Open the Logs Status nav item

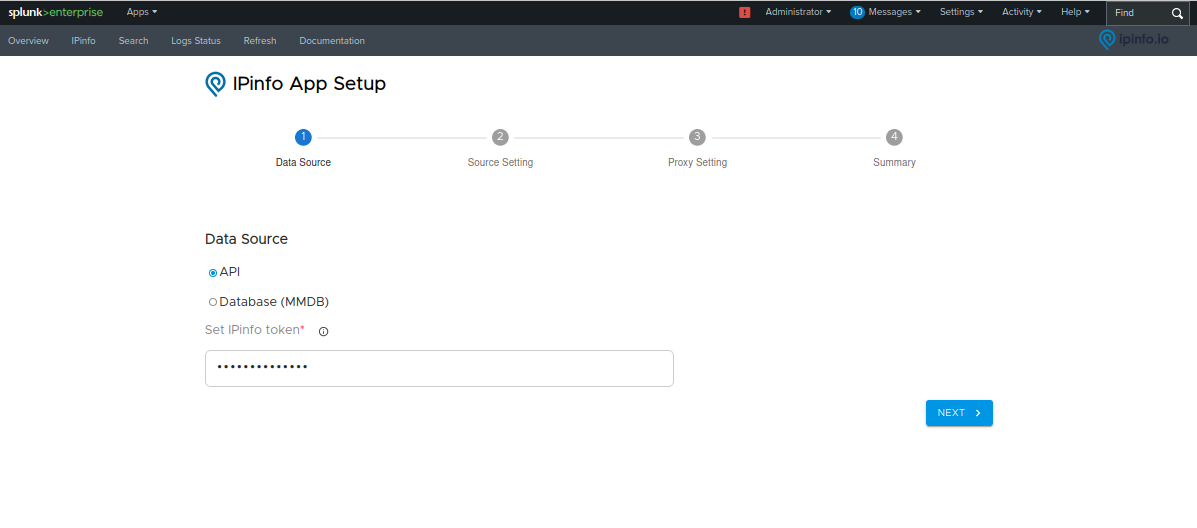[196, 40]
